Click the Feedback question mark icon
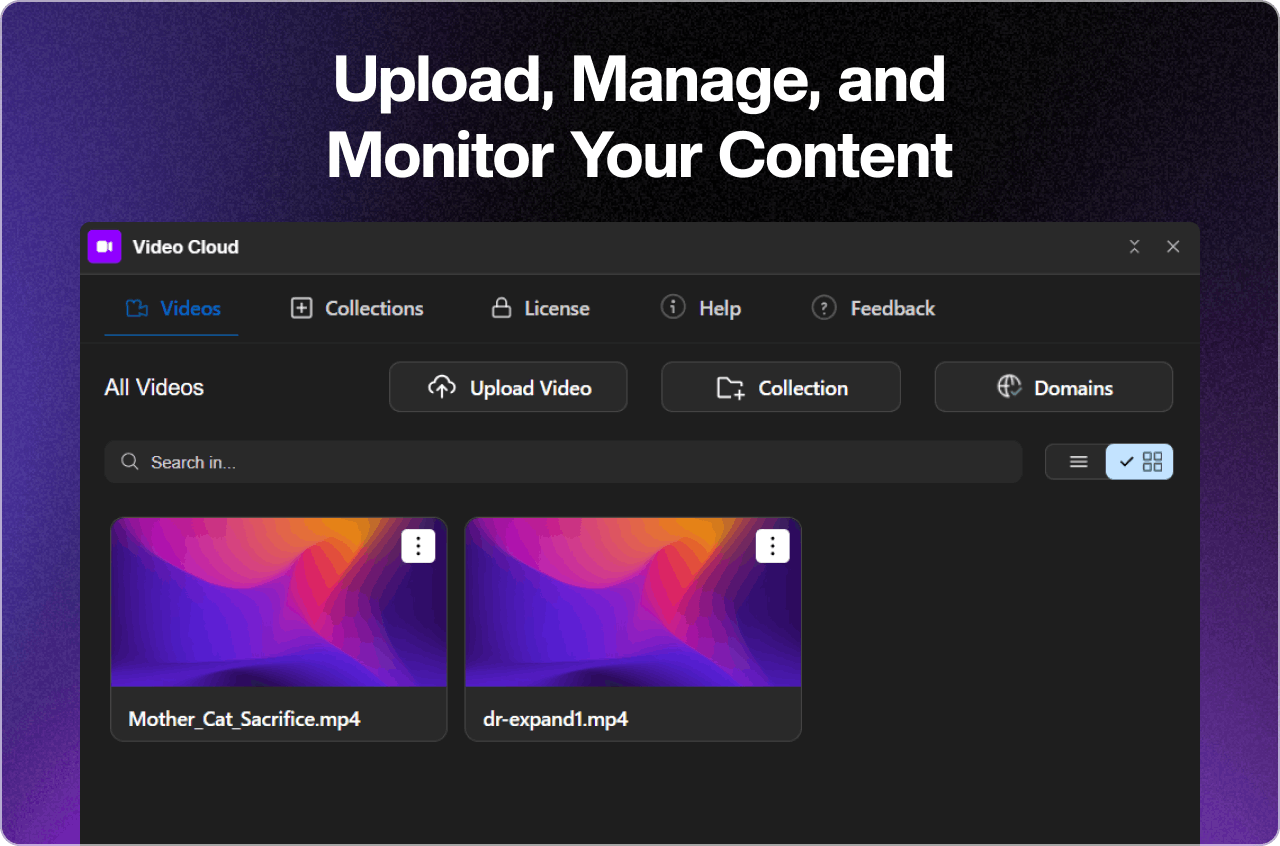1280x846 pixels. (x=823, y=307)
